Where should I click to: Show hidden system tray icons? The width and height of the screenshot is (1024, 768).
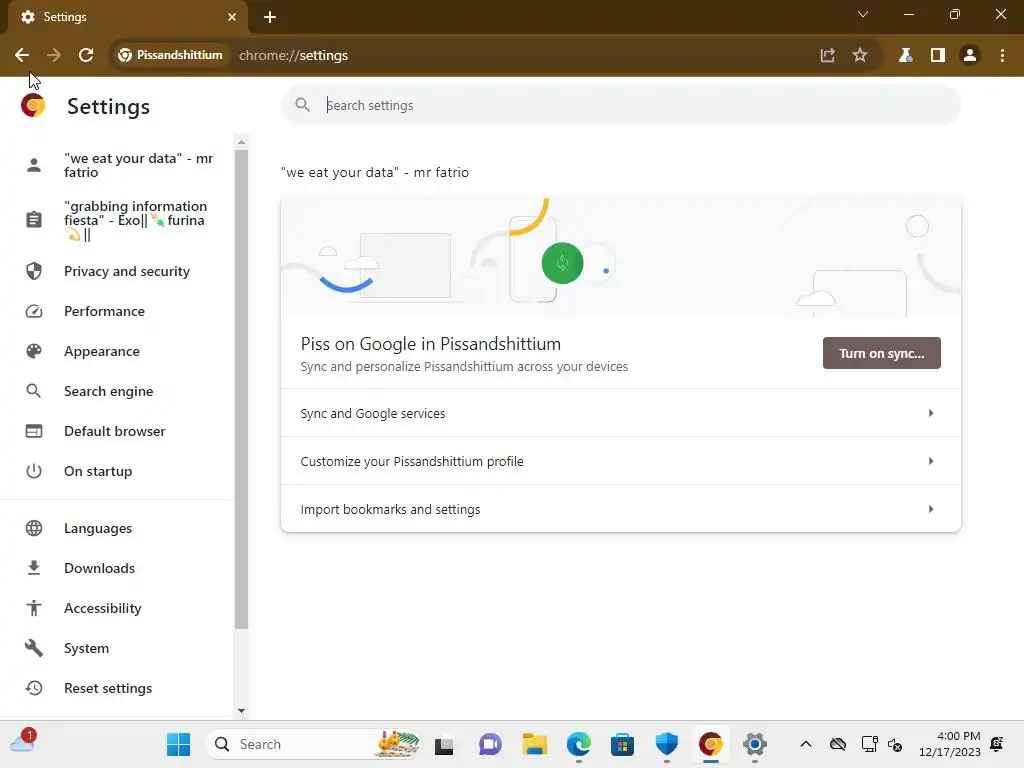click(x=806, y=744)
